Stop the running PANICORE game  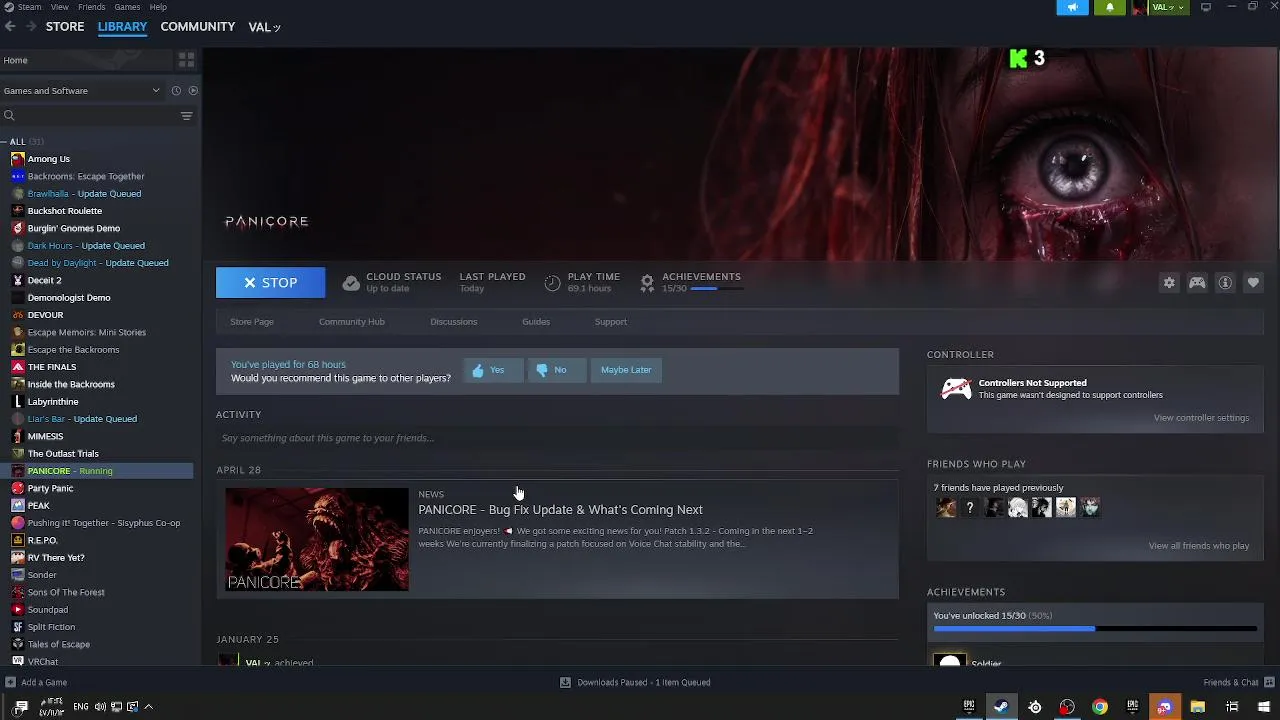click(271, 283)
